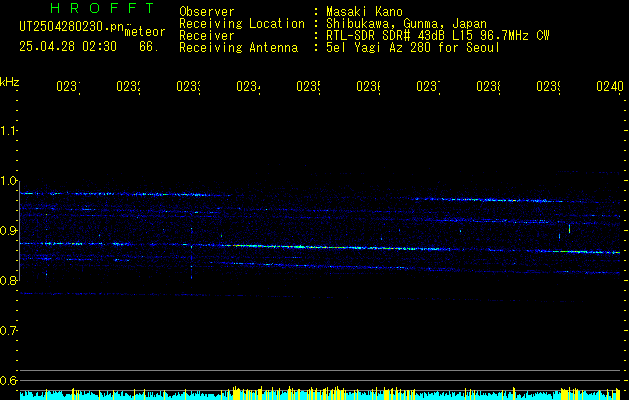The width and height of the screenshot is (629, 400).
Task: Click the 'Receiving Location' label
Action: 242,24
